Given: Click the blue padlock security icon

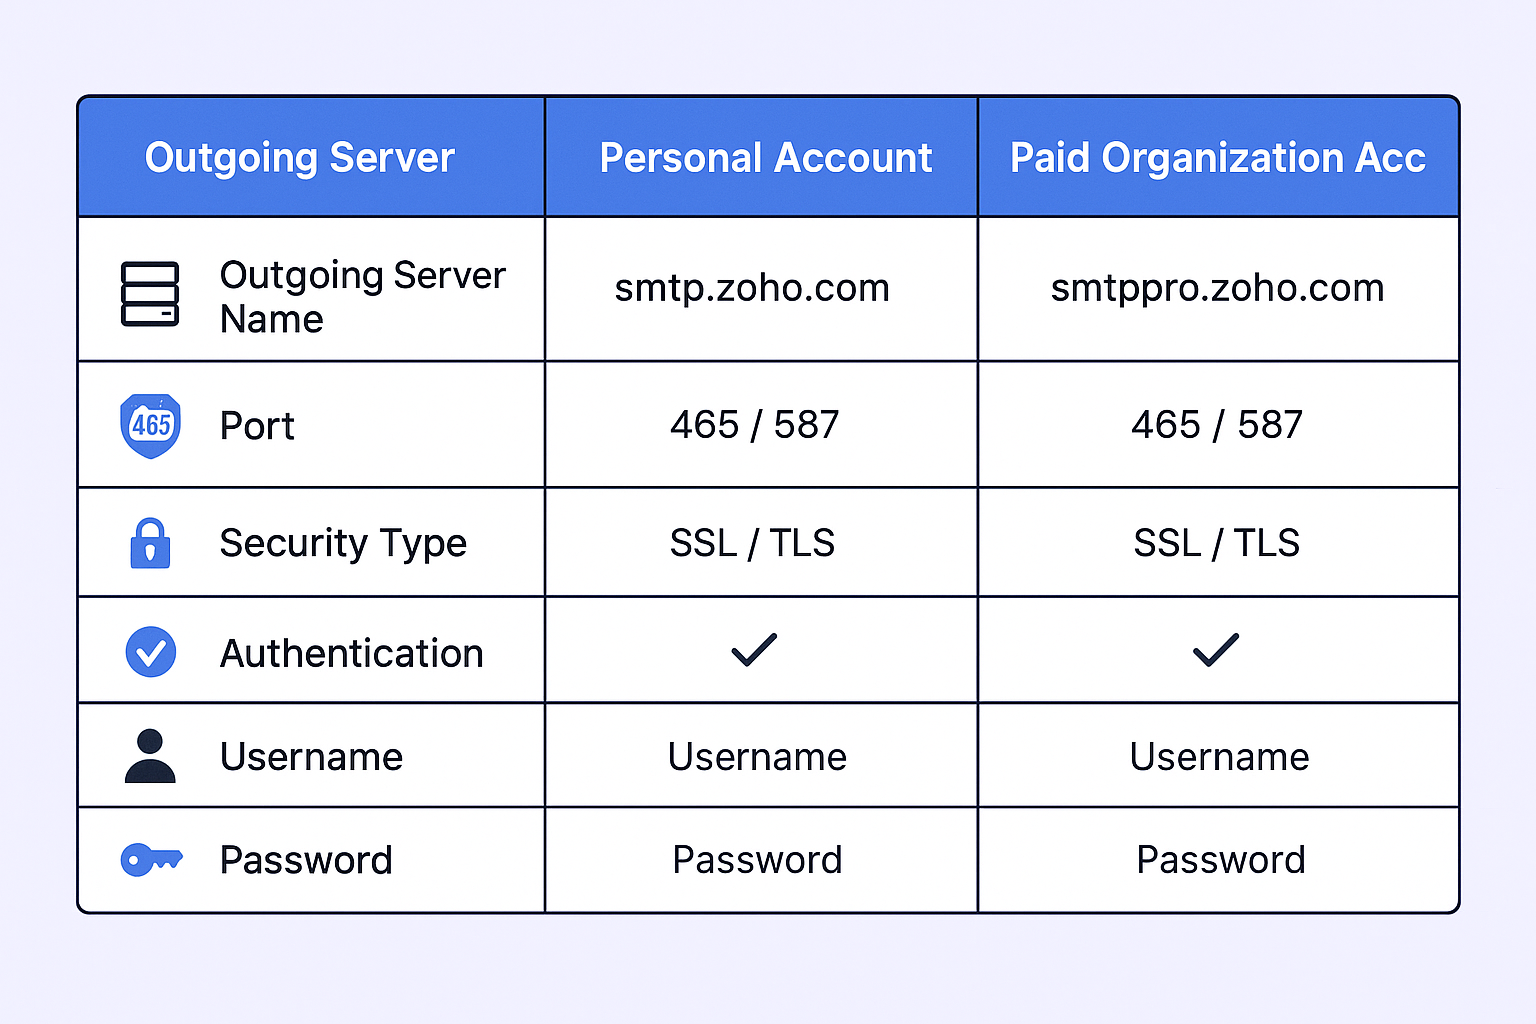Looking at the screenshot, I should coord(150,543).
